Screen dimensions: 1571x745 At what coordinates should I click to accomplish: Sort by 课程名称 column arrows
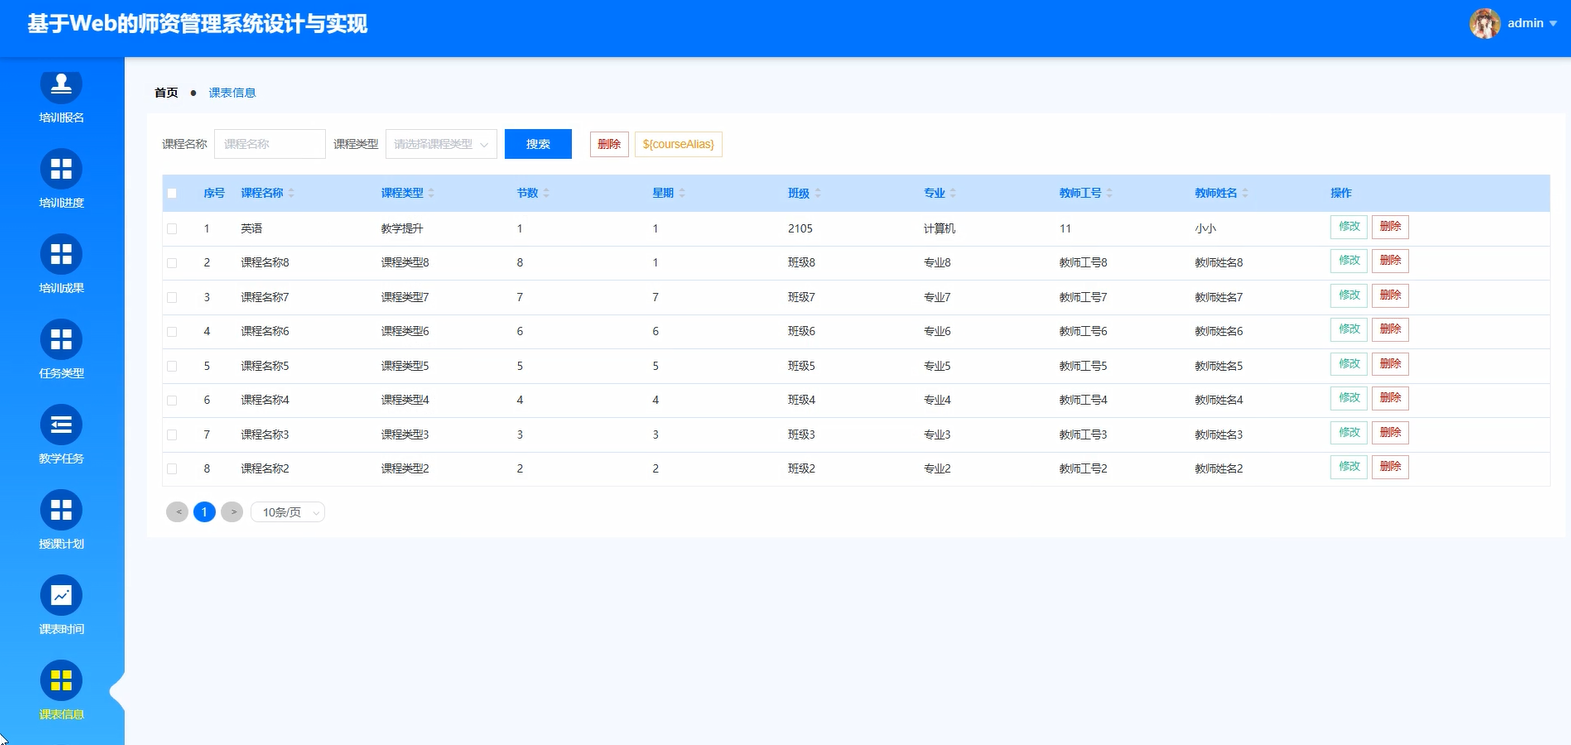click(291, 193)
